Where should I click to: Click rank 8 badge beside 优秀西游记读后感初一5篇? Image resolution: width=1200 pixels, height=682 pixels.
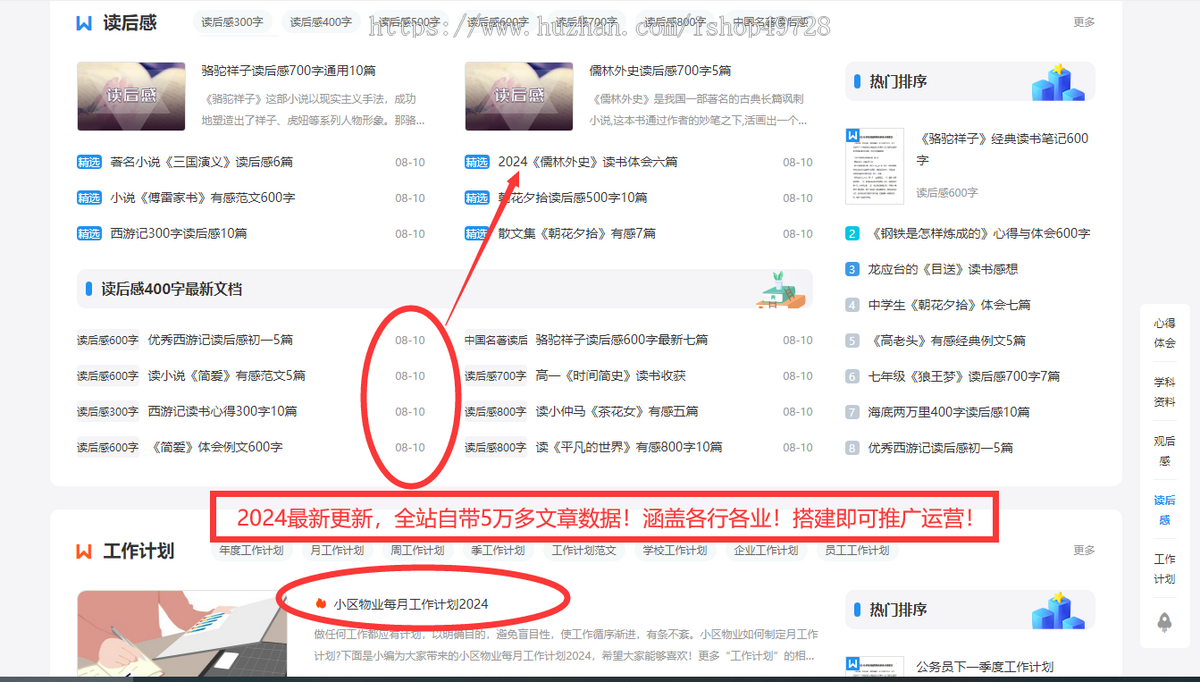pyautogui.click(x=852, y=448)
